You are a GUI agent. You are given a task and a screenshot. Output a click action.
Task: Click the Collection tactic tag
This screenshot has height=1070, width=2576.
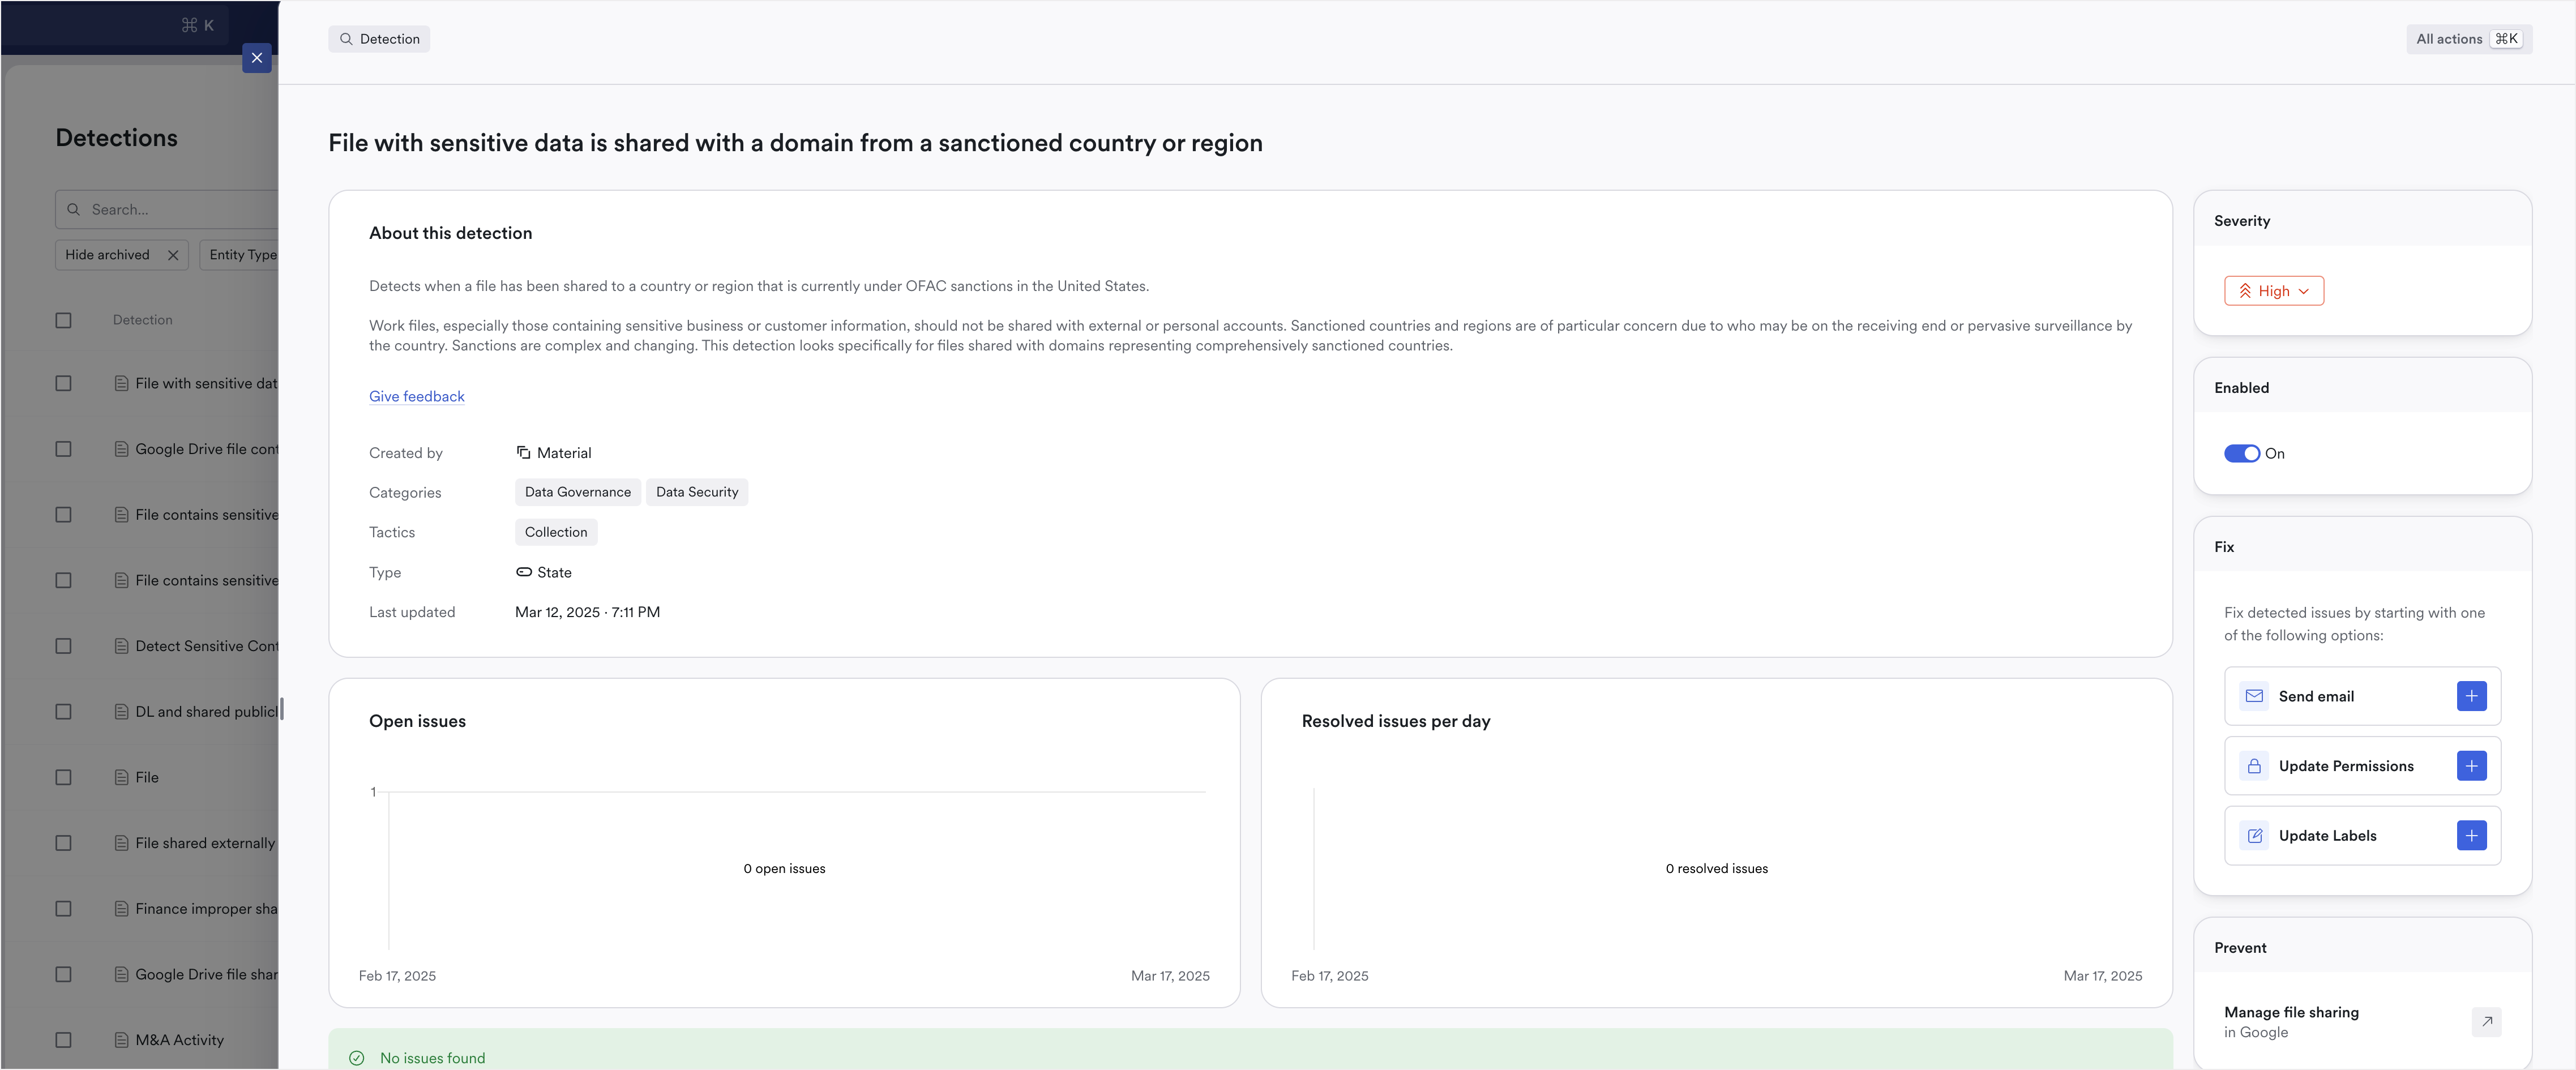556,532
